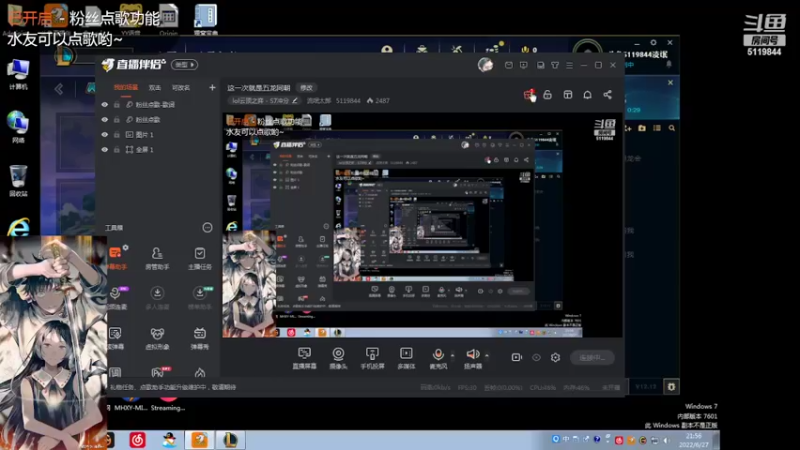Screen dimensions: 800x450
Task: Select the 粉丝点歌-歌词 source row
Action: coord(158,105)
